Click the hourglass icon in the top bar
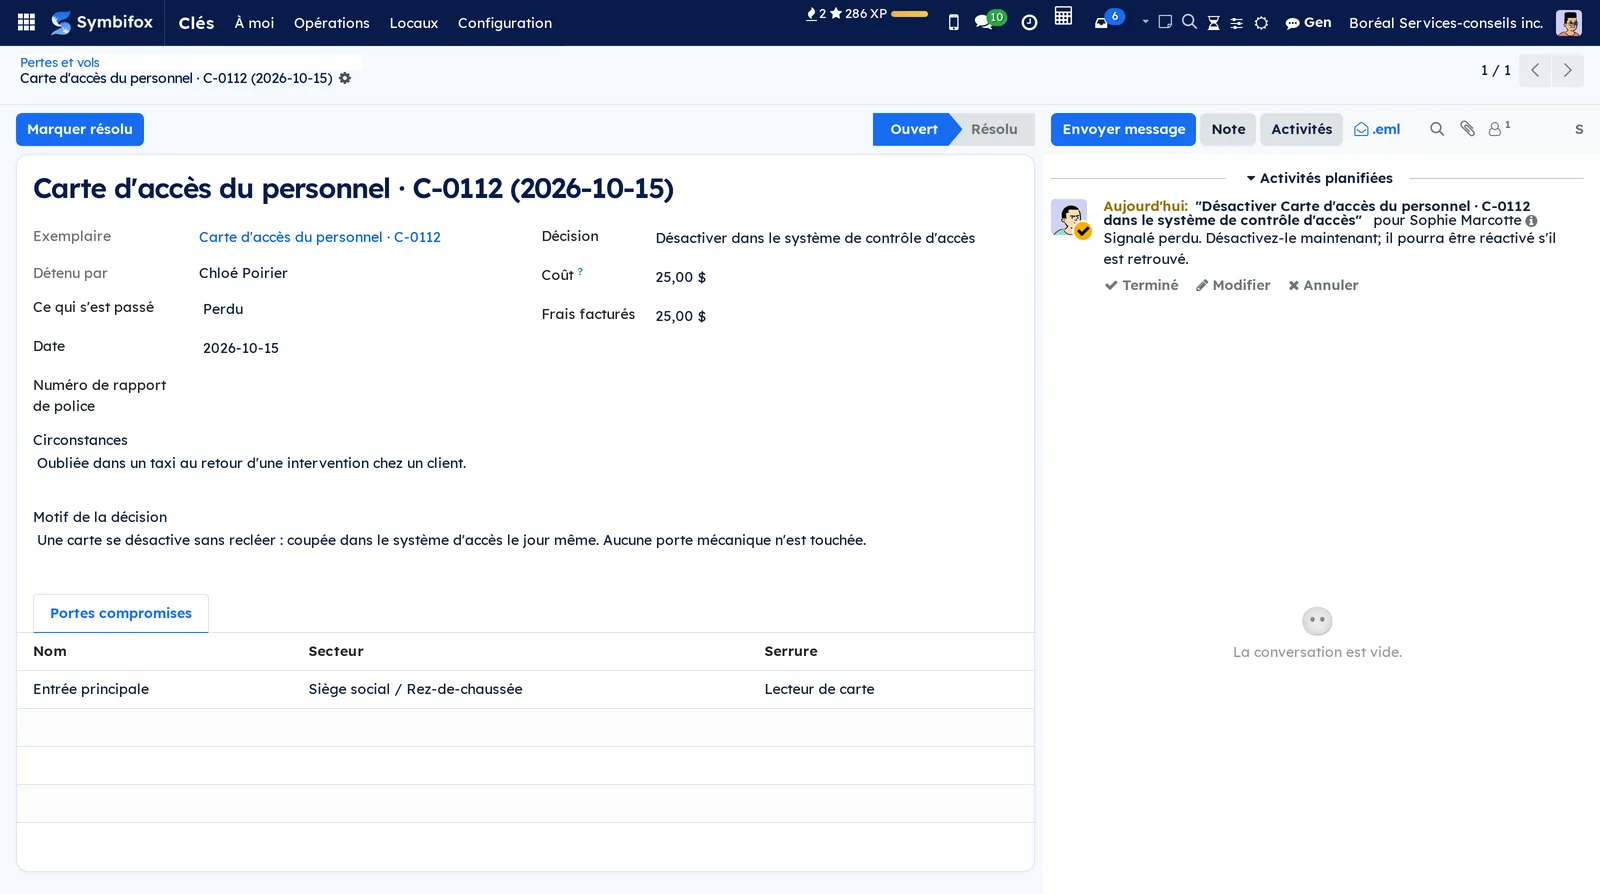Screen dimensions: 1600x894 [1213, 23]
